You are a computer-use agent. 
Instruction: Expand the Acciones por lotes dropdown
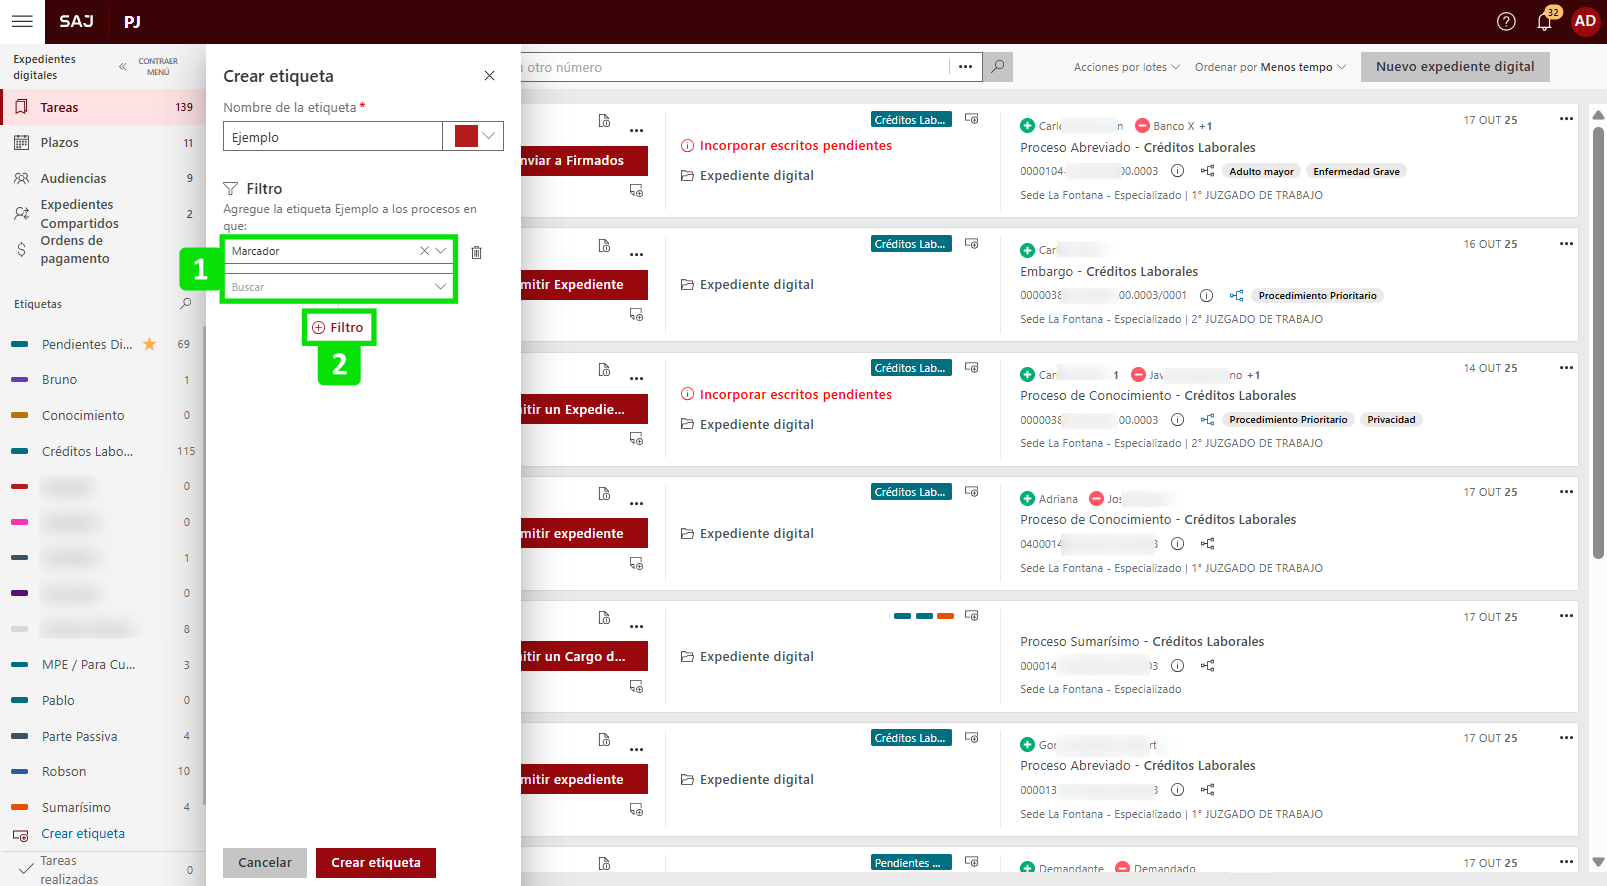tap(1126, 67)
